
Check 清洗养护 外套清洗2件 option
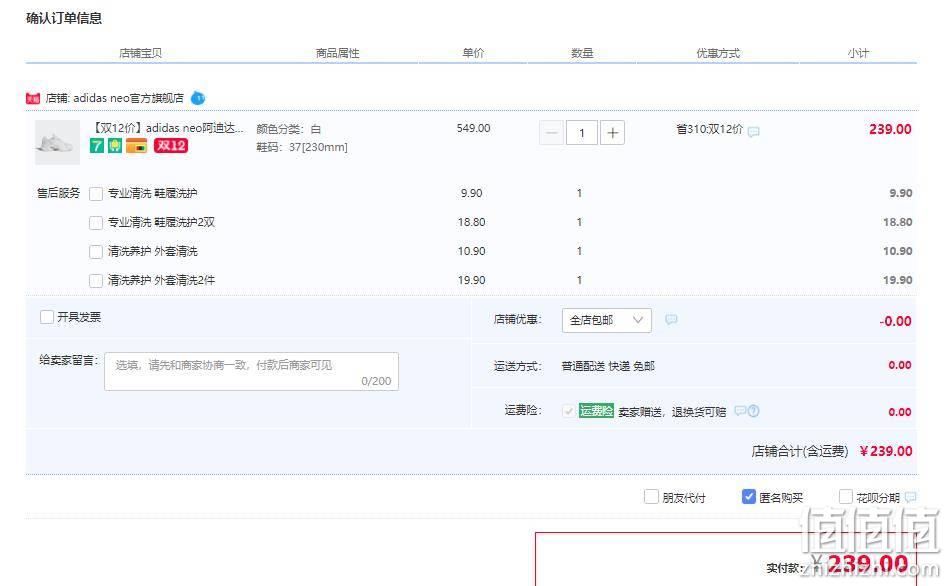click(x=96, y=281)
